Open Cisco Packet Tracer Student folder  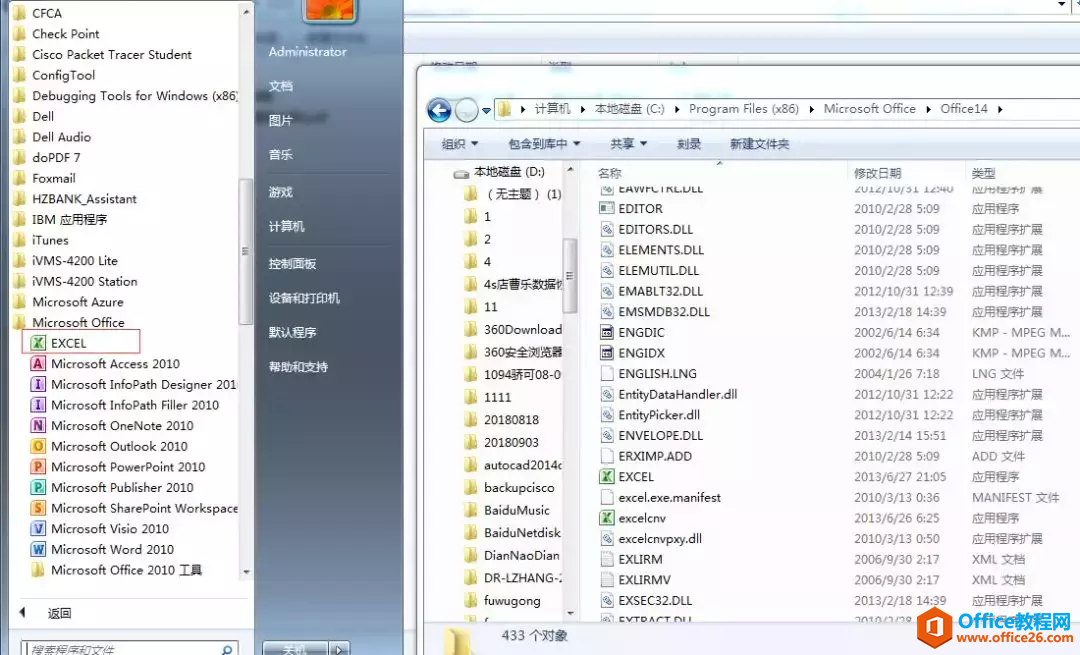point(103,54)
